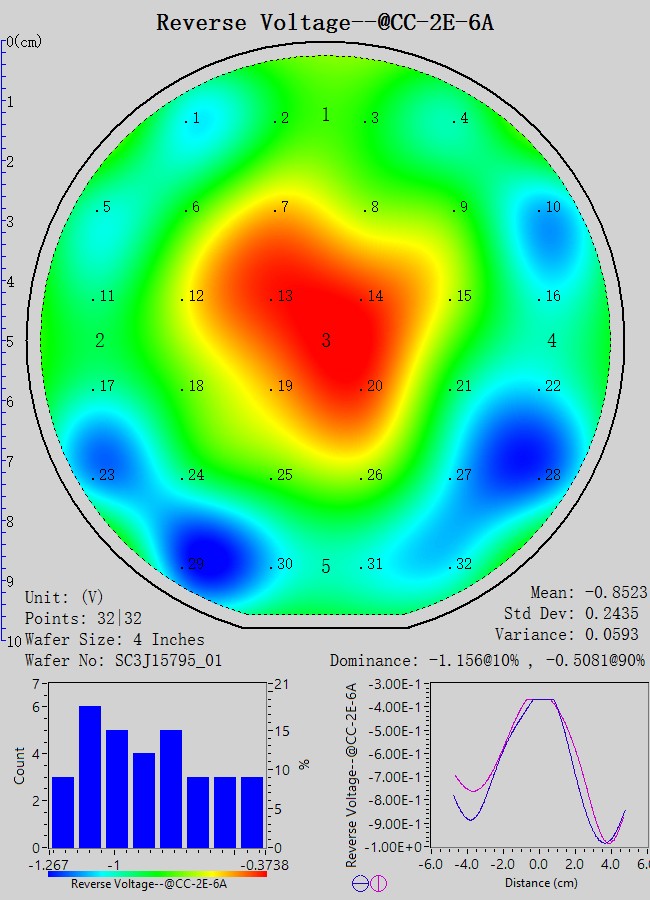
Task: Select measurement point 20 in red zone
Action: click(371, 387)
